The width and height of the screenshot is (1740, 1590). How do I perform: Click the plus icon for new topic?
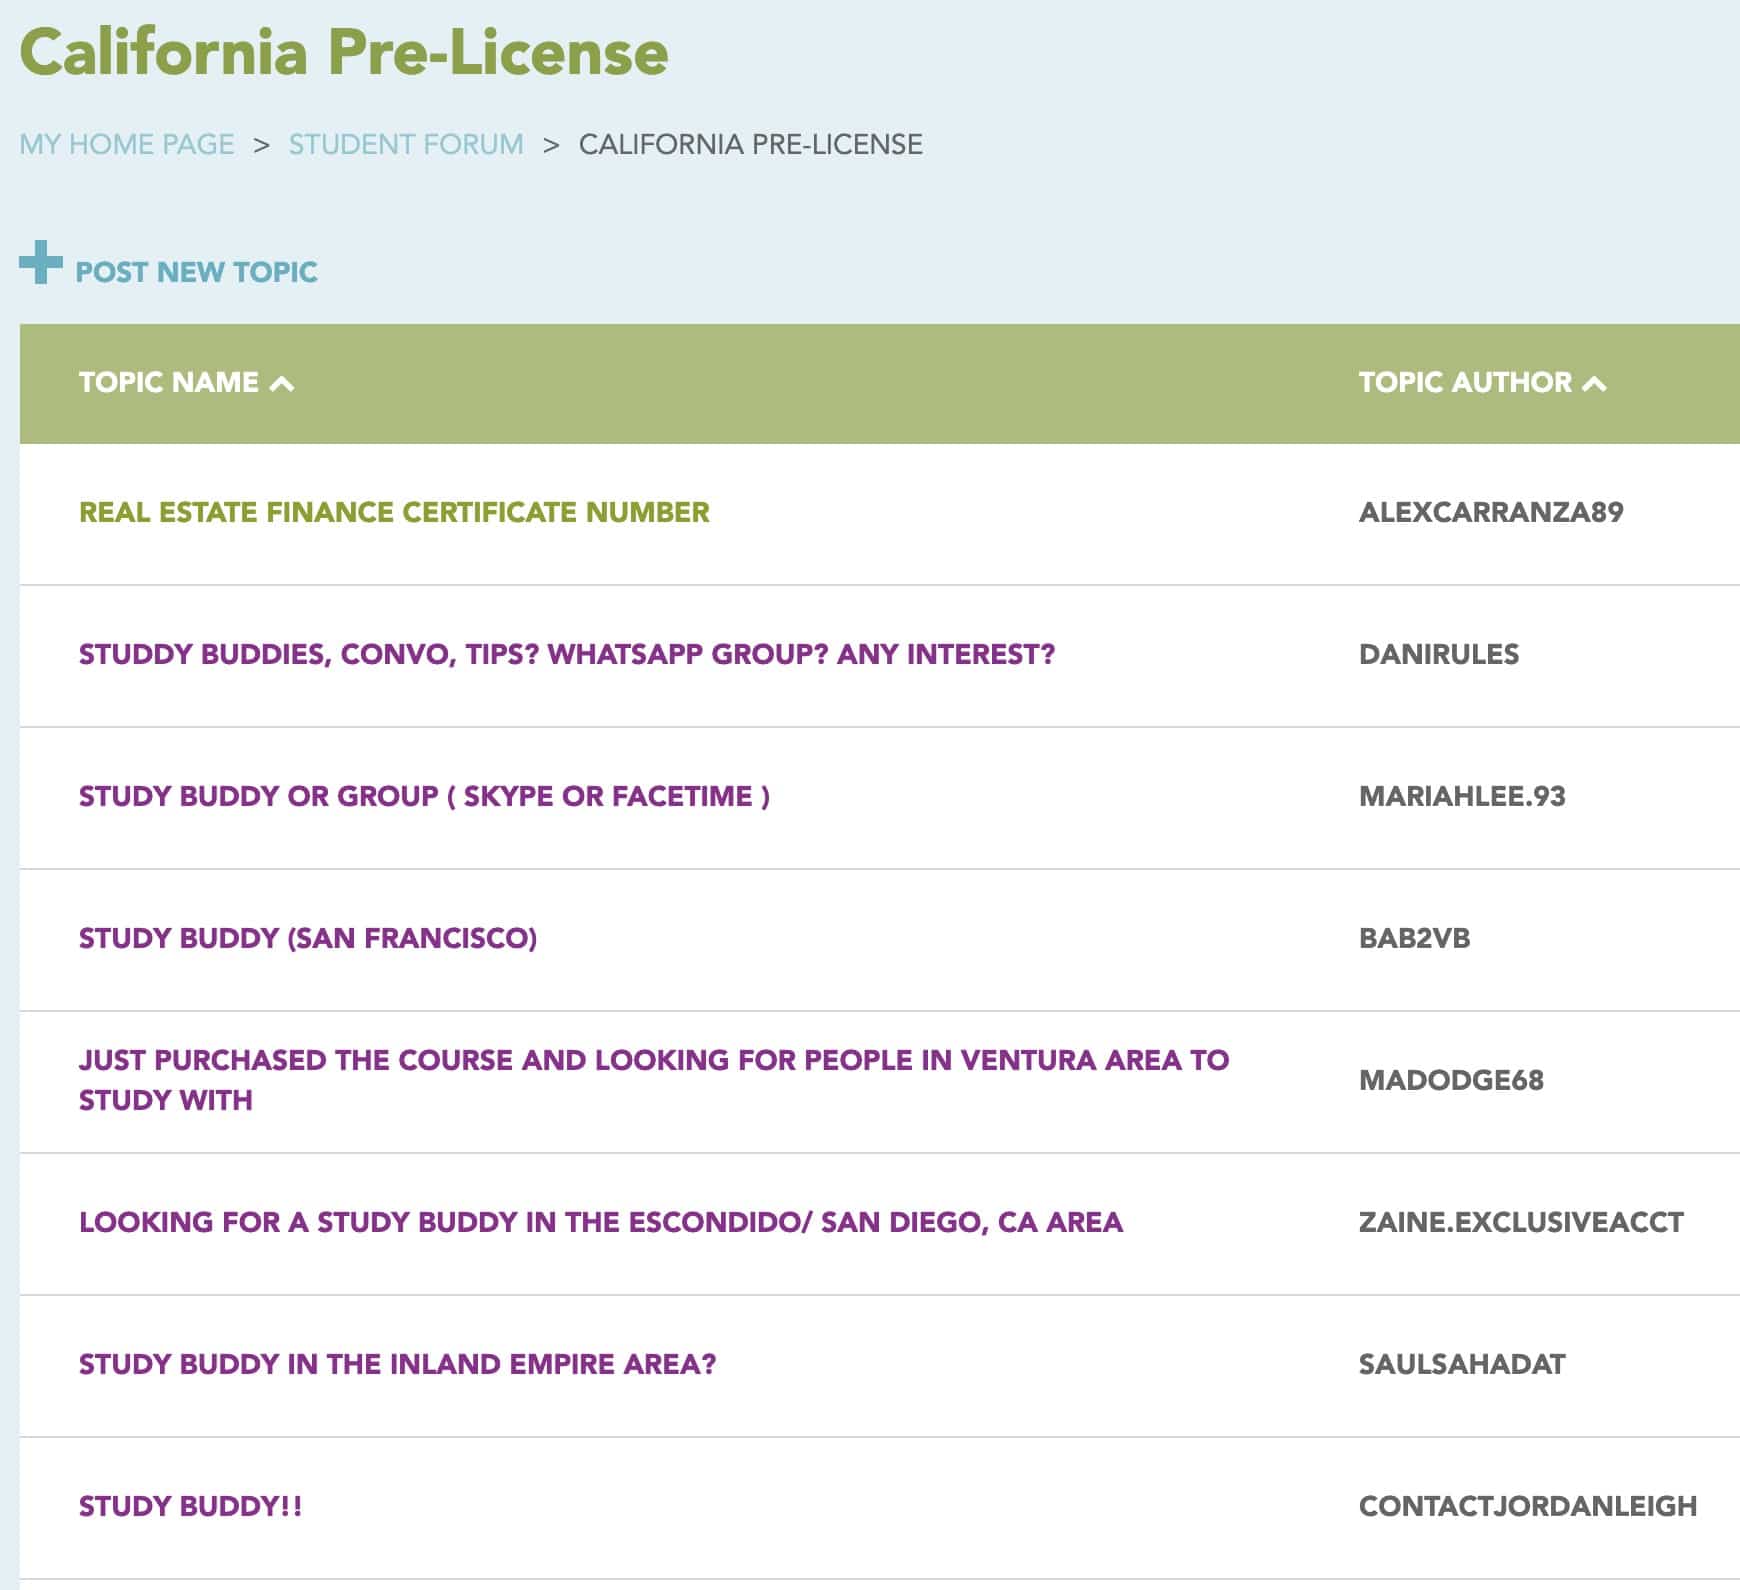click(40, 262)
